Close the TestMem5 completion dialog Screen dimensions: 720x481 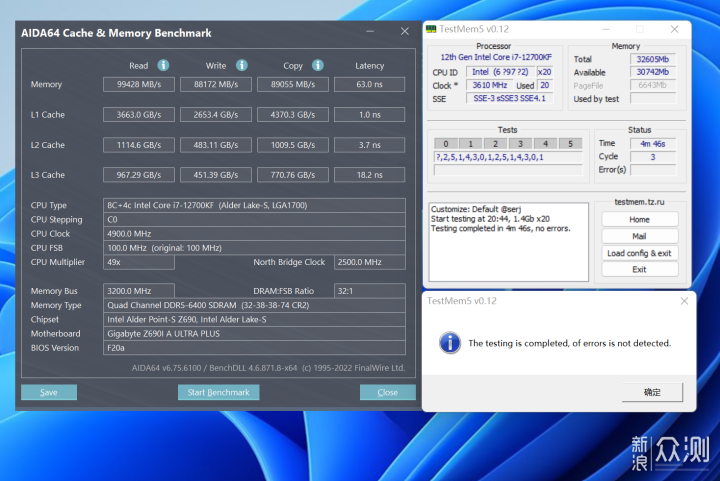click(x=684, y=301)
